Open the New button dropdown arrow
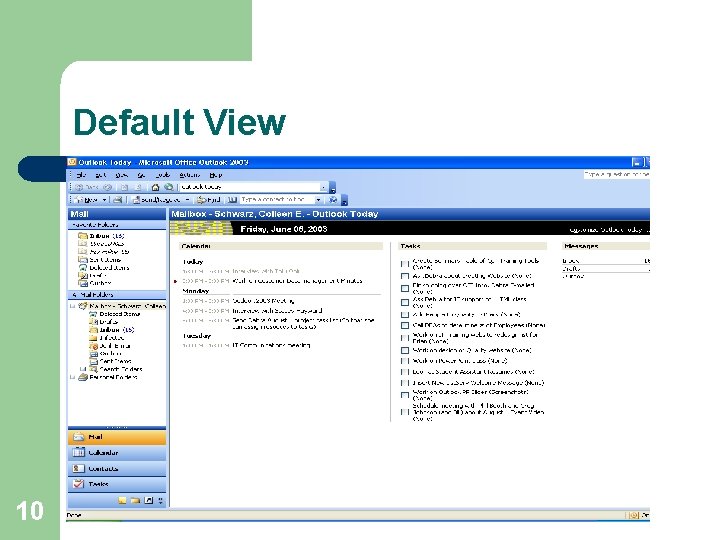 [x=104, y=200]
